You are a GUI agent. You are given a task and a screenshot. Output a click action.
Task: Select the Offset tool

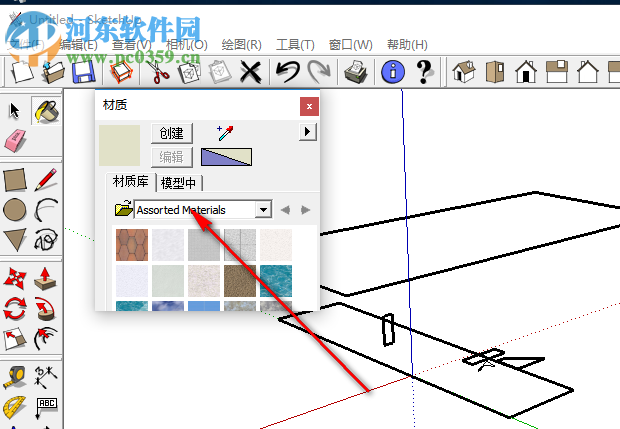46,339
